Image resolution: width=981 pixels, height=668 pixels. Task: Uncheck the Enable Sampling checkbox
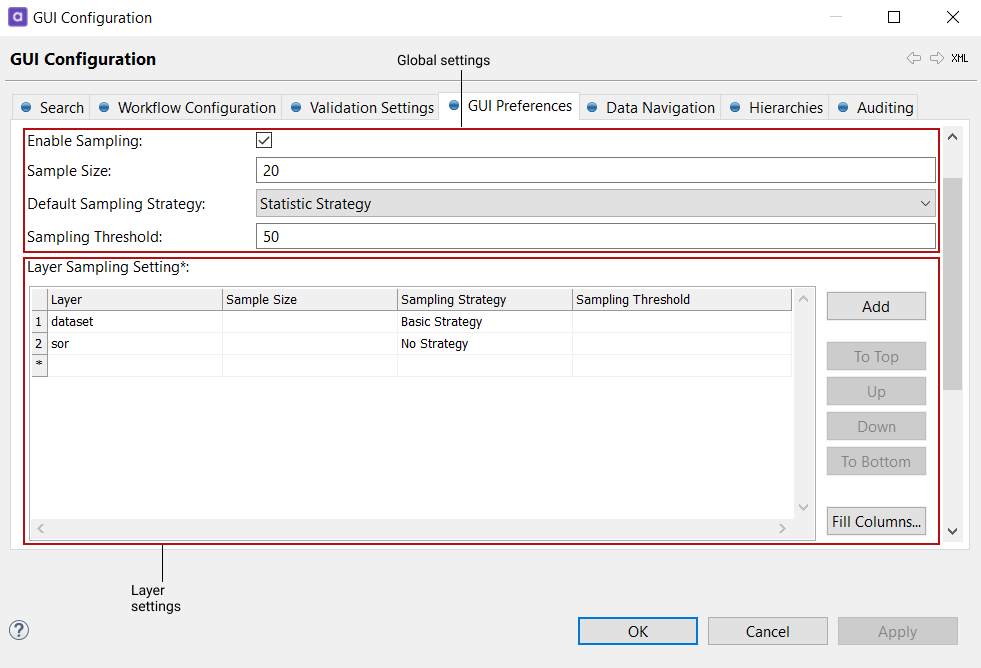[263, 139]
